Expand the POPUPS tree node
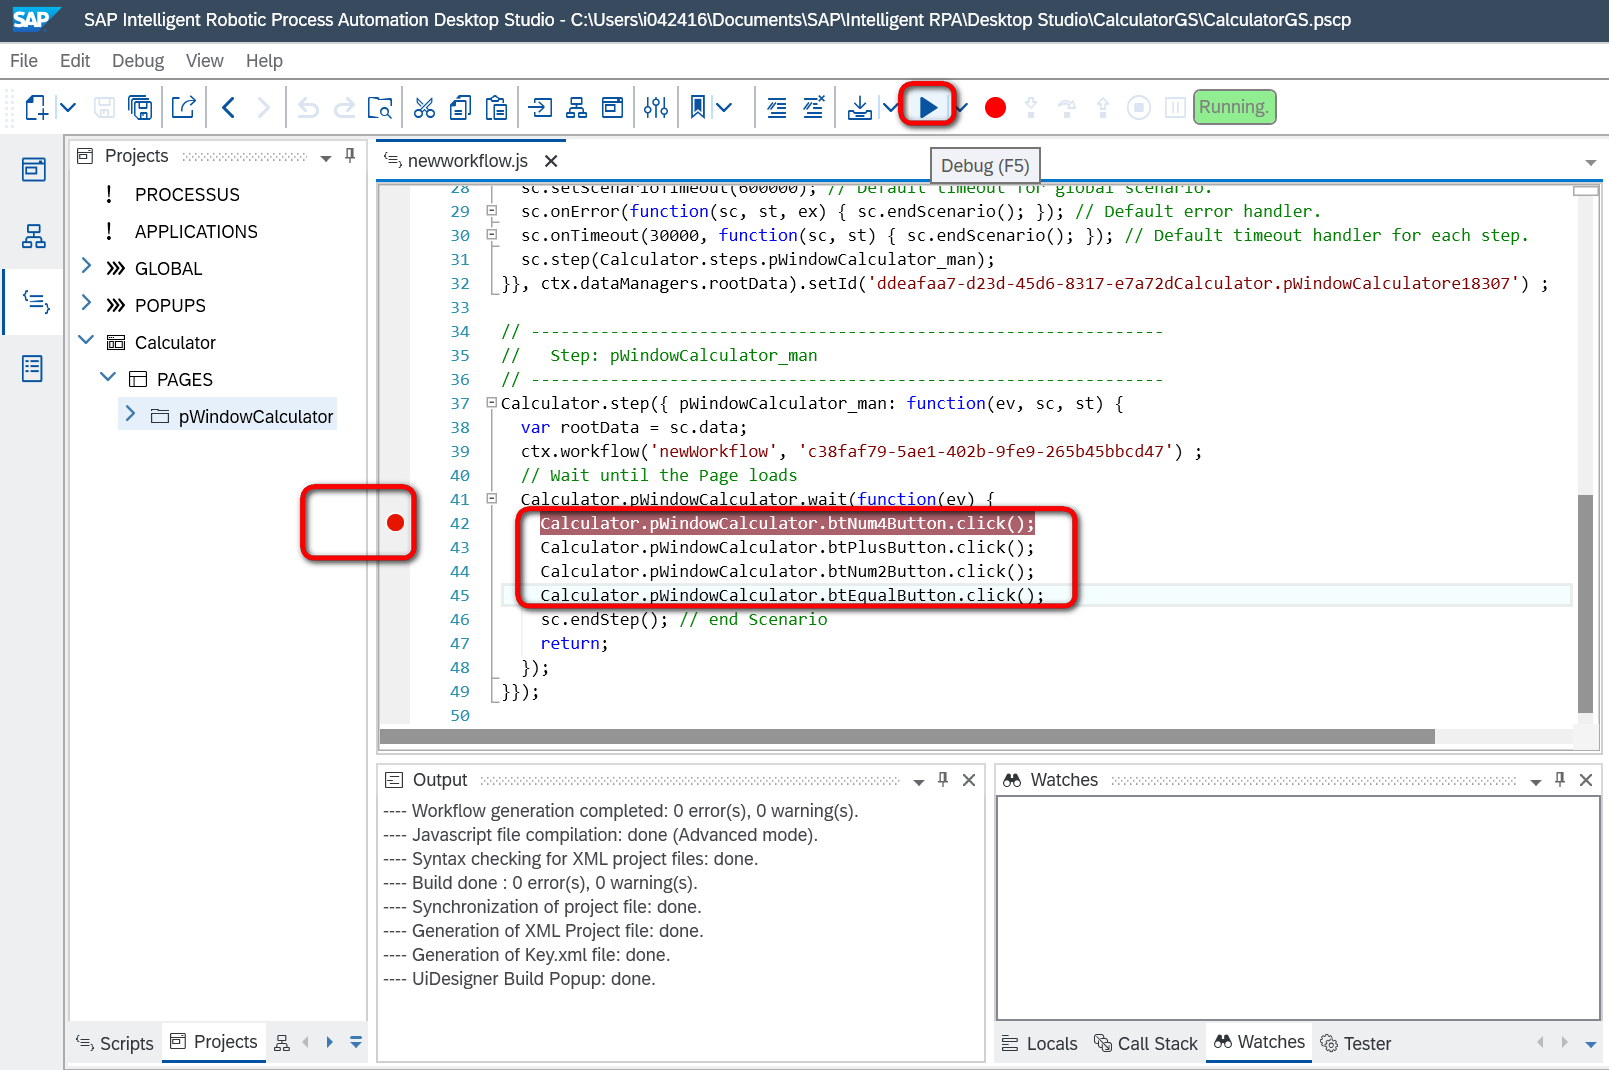Image resolution: width=1609 pixels, height=1070 pixels. [86, 303]
